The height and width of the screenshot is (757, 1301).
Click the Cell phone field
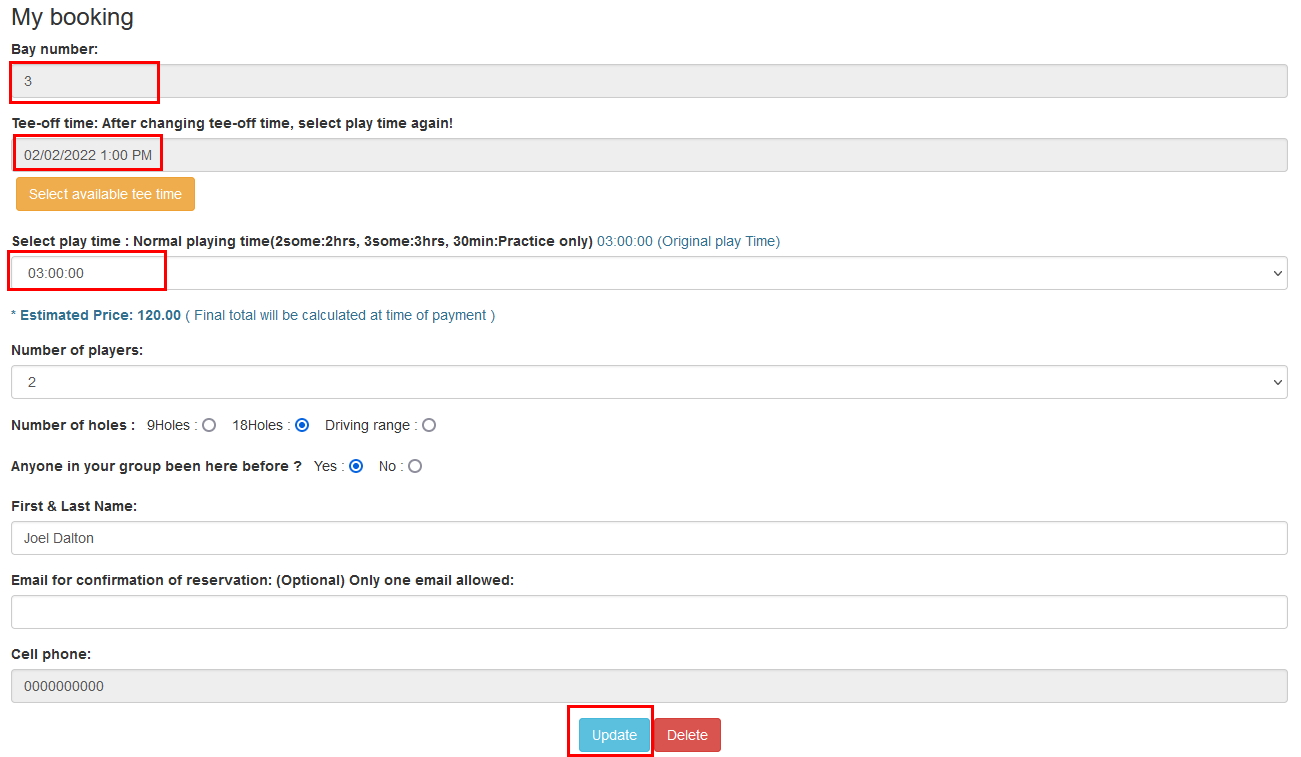click(648, 686)
